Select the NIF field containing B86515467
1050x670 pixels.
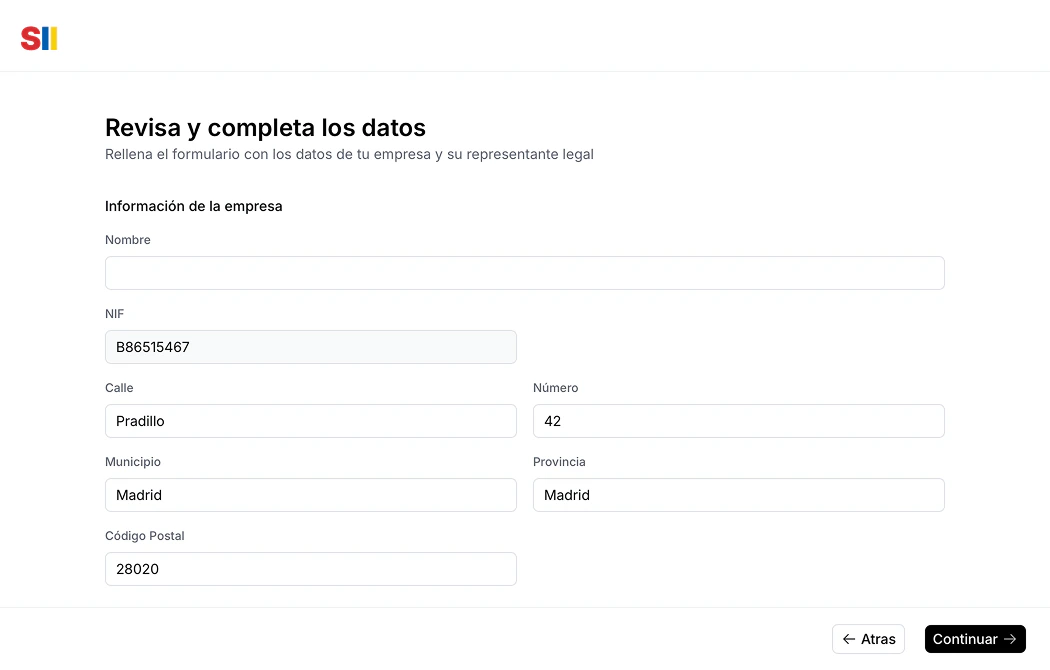coord(310,347)
